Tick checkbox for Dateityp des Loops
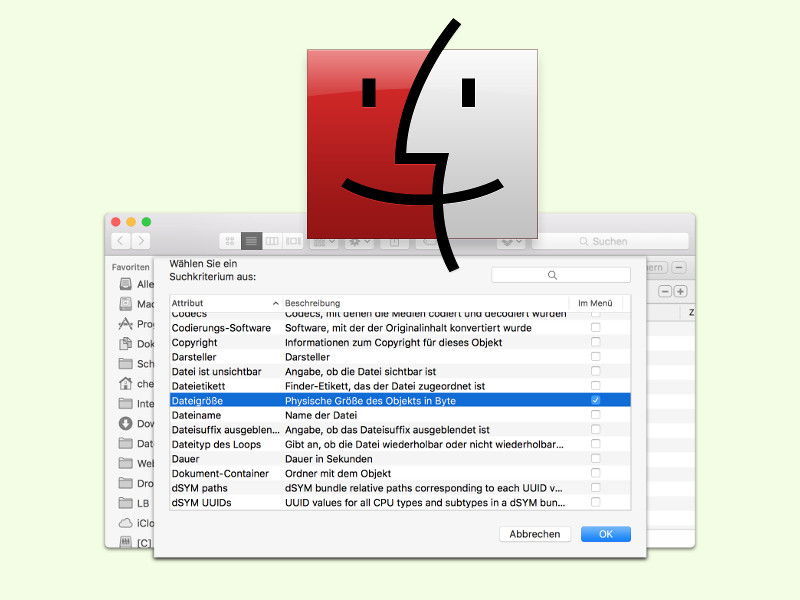Screen dimensions: 800x600 click(595, 444)
